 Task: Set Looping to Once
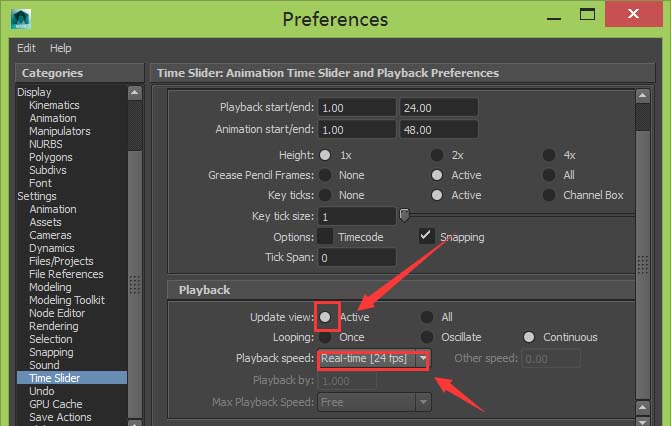point(325,337)
